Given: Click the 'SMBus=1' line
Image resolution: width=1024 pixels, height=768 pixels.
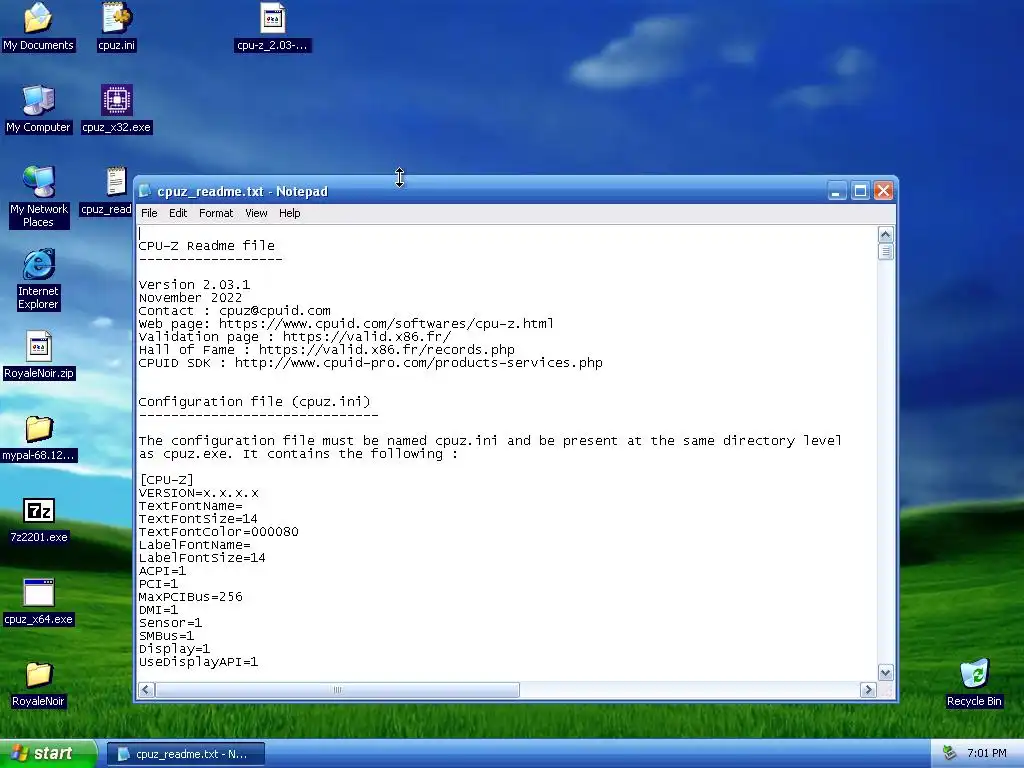Looking at the screenshot, I should (x=166, y=636).
